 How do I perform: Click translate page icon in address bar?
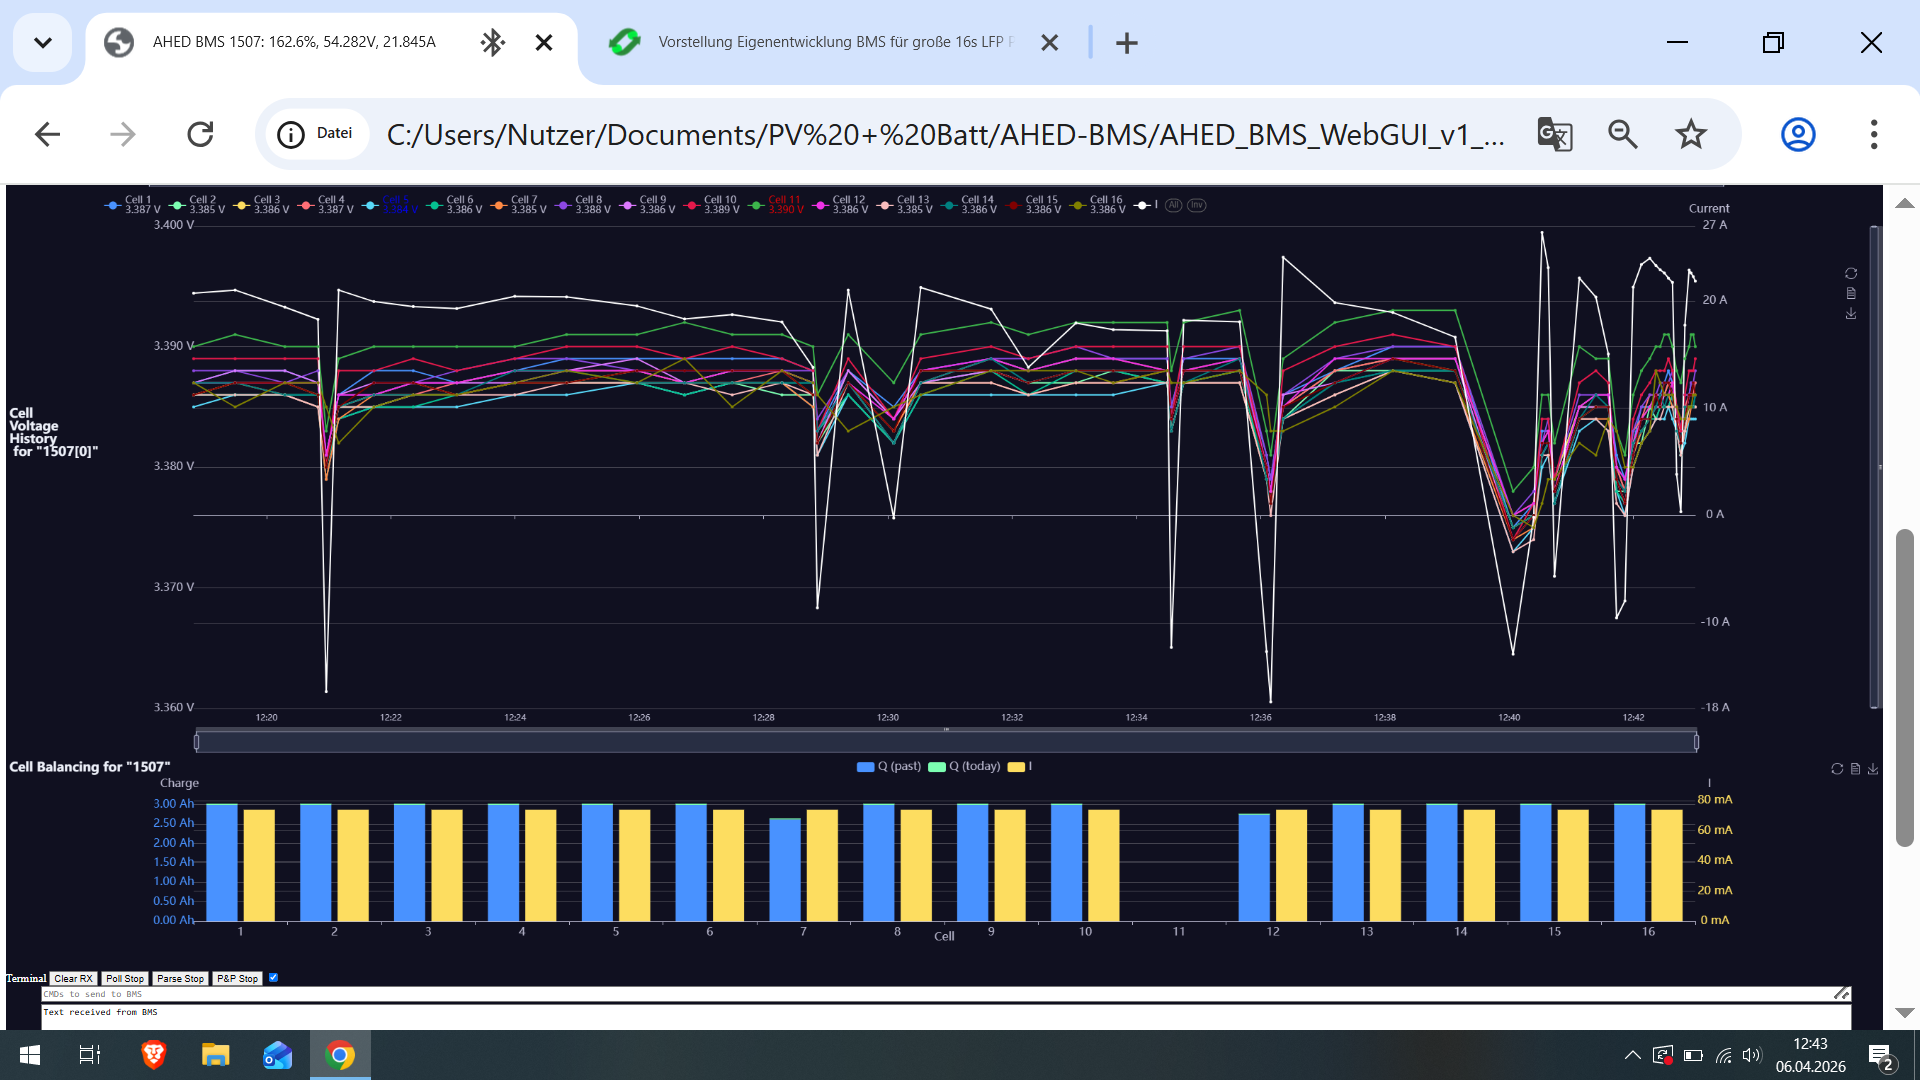pyautogui.click(x=1554, y=134)
